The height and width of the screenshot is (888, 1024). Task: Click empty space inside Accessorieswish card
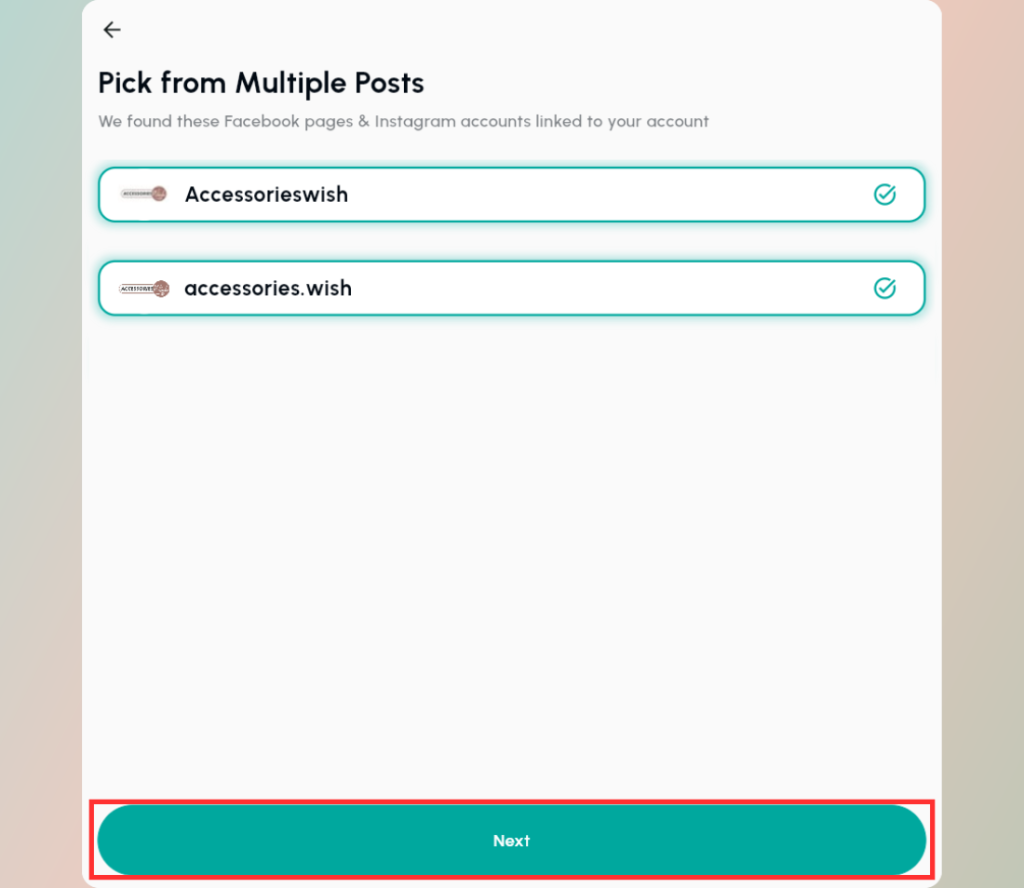pyautogui.click(x=600, y=194)
